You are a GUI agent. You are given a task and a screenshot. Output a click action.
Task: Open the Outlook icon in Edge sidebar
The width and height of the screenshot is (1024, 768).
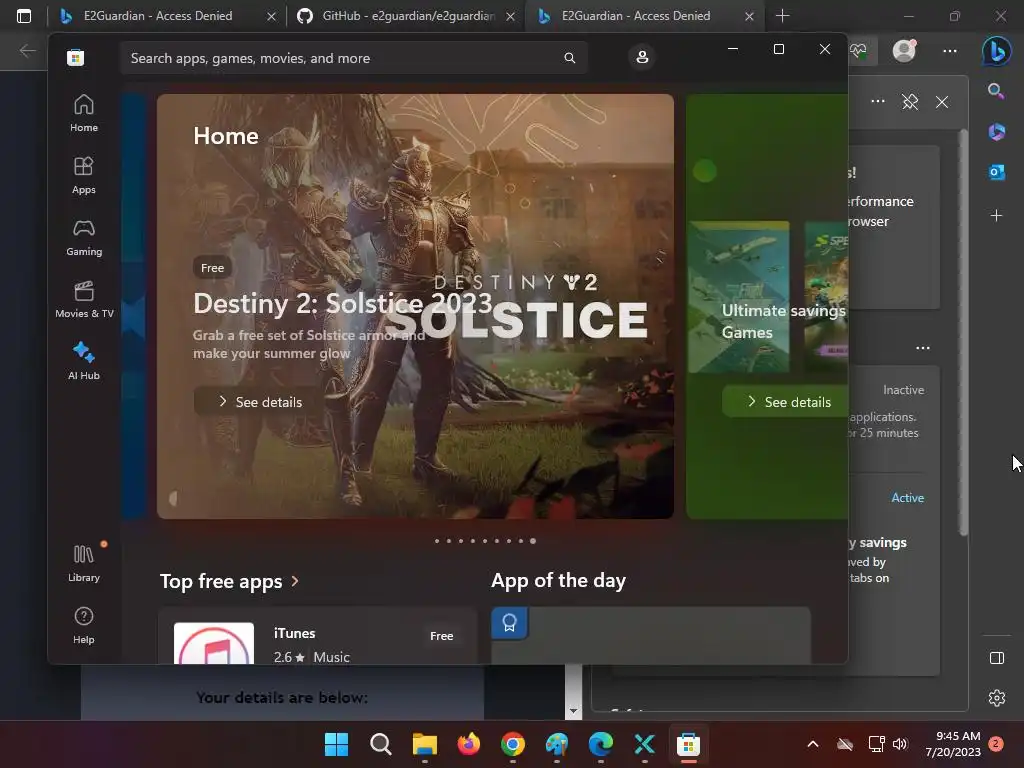997,172
